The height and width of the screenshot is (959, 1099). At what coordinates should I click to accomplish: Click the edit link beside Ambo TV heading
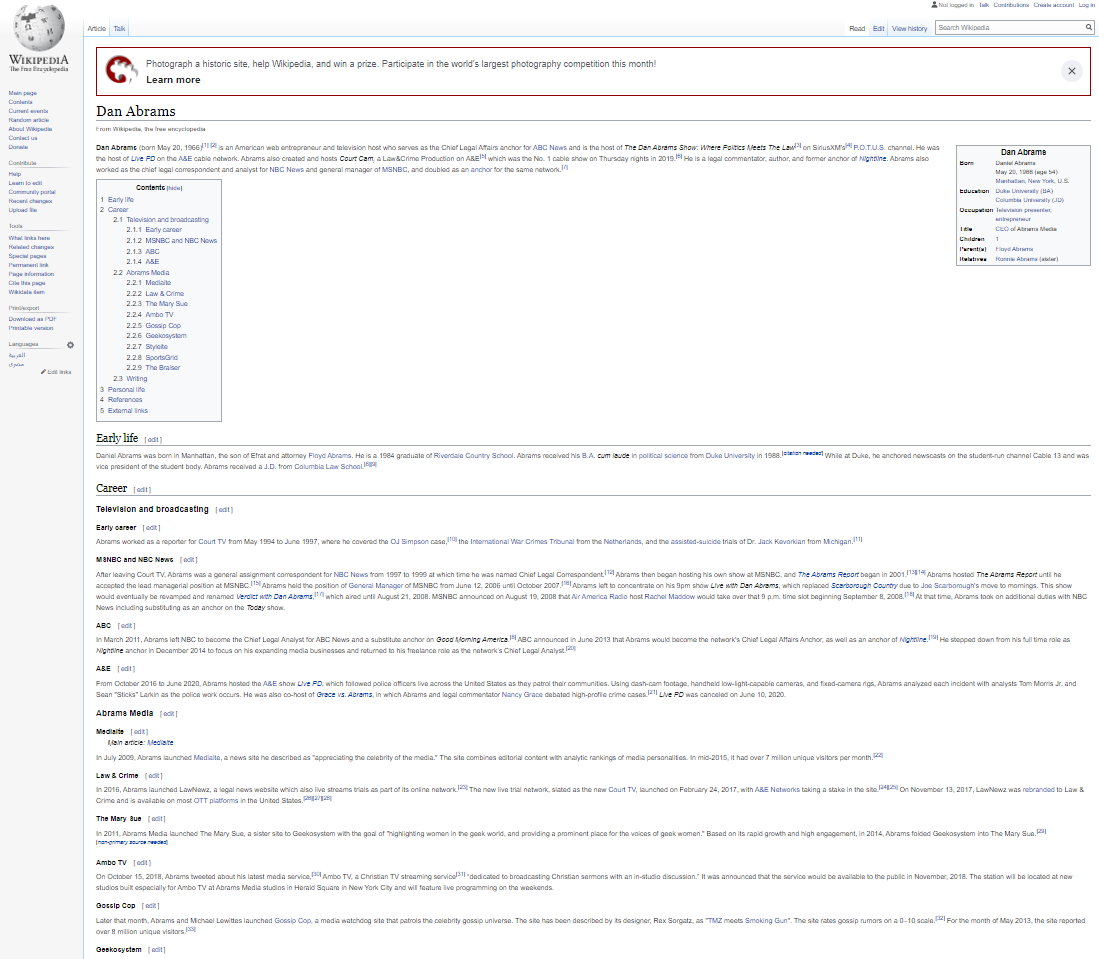(142, 863)
